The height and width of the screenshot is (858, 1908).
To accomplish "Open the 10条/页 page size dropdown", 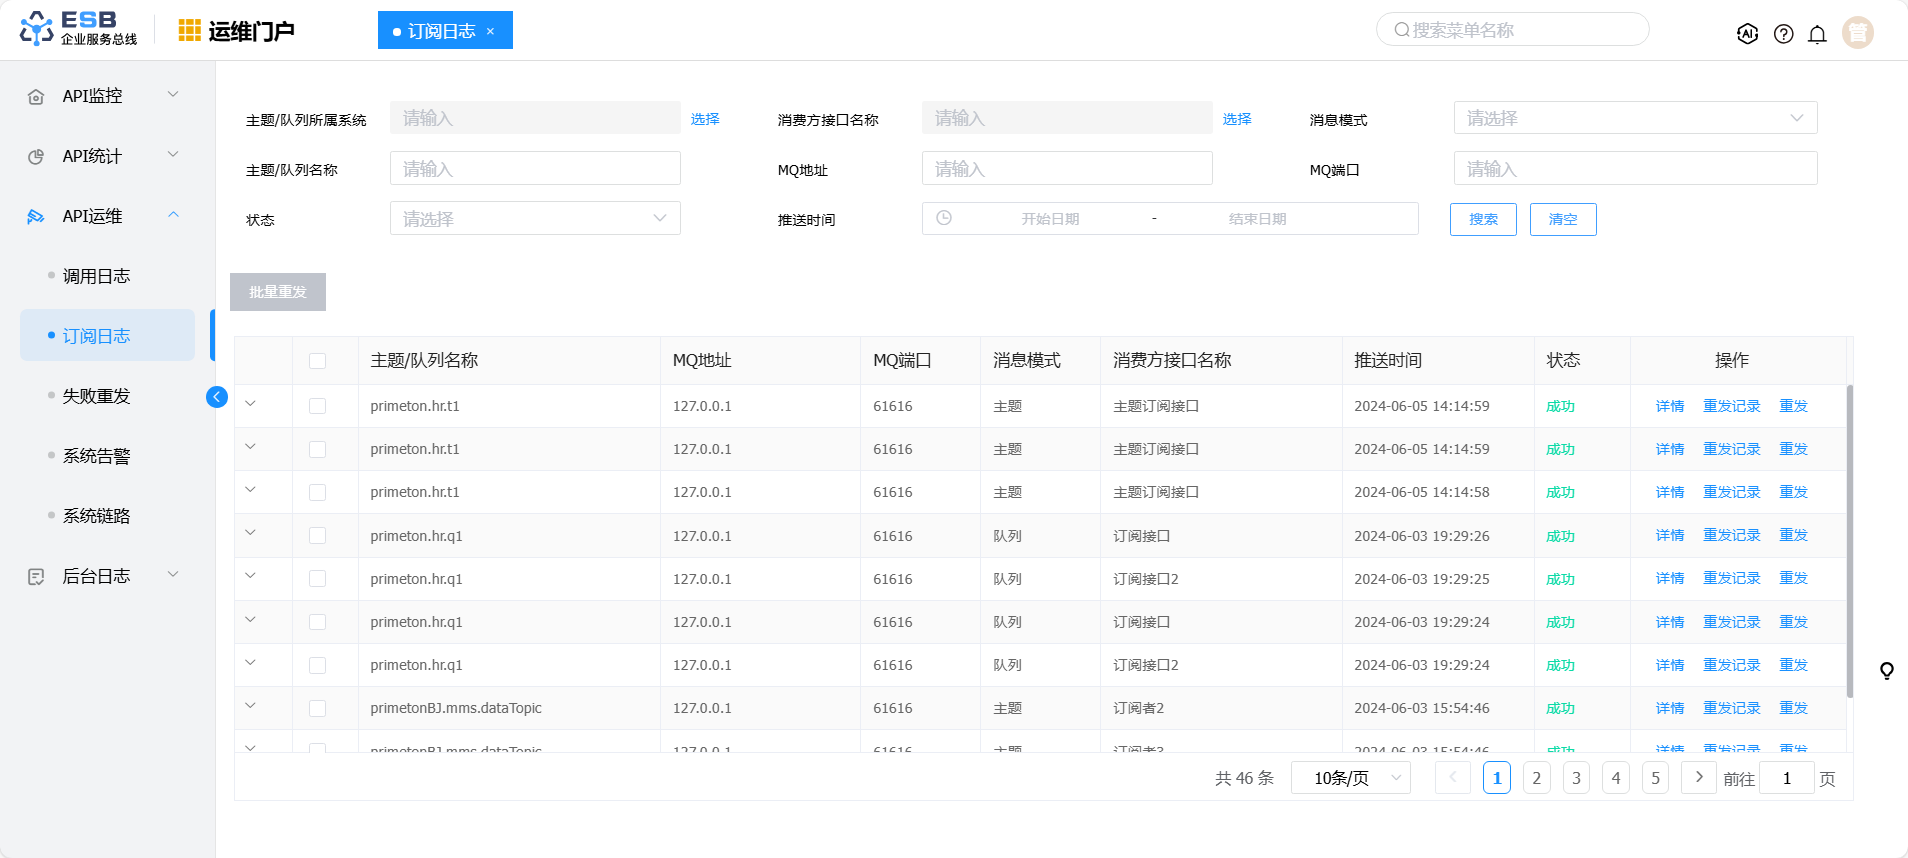I will click(1350, 778).
